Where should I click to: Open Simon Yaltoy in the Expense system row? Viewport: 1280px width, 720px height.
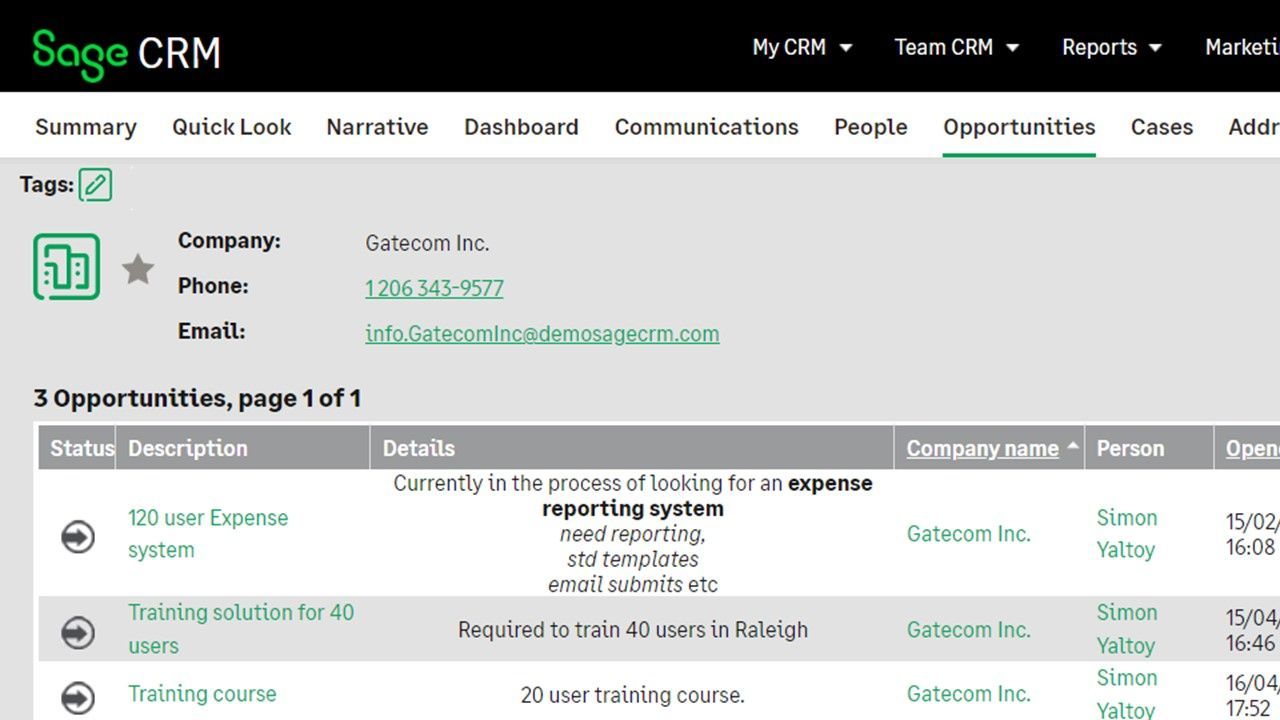point(1127,534)
